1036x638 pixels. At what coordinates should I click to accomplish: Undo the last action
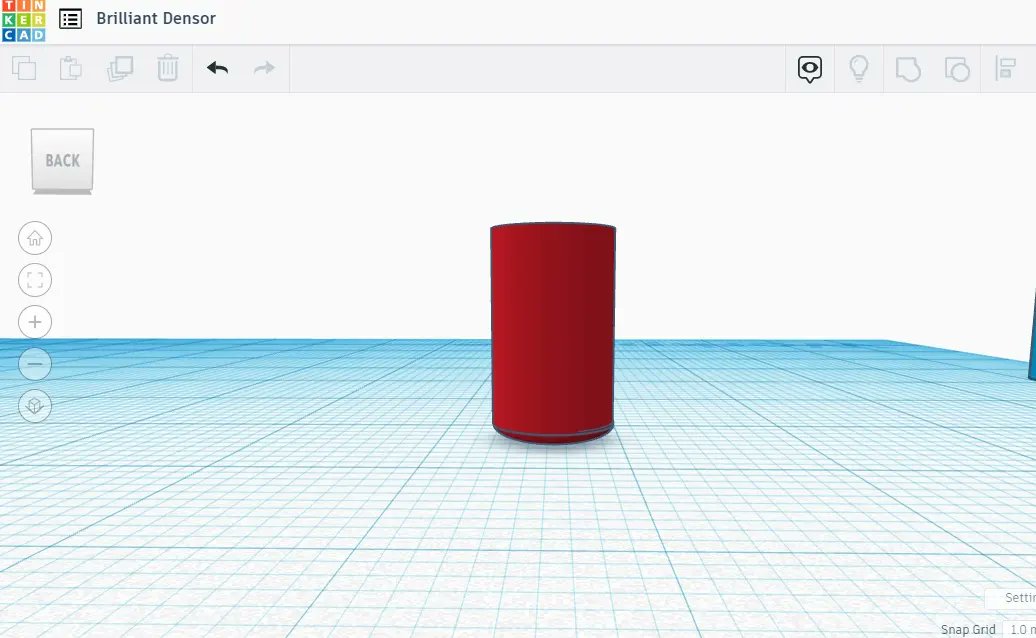tap(217, 68)
